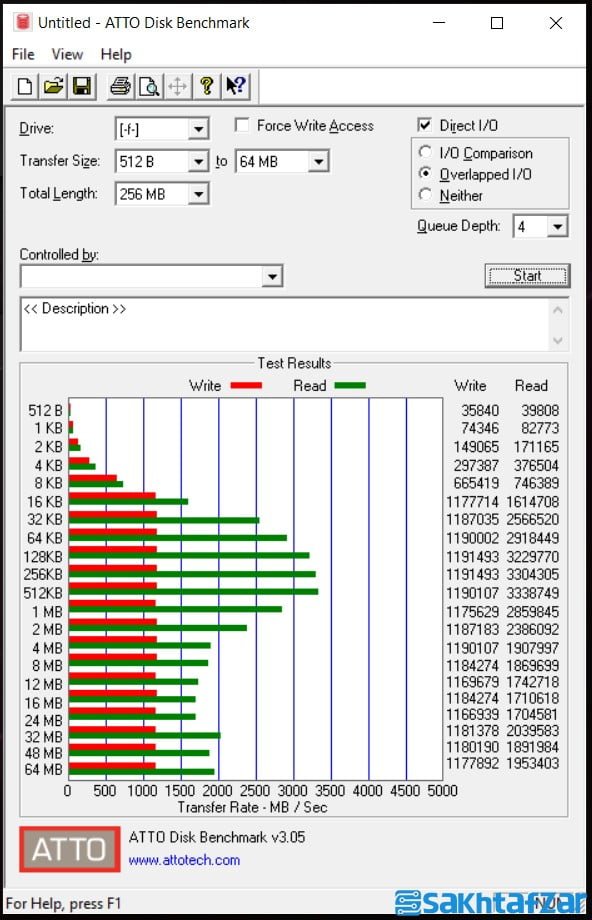
Task: Open the Controlled by dropdown
Action: [x=272, y=276]
